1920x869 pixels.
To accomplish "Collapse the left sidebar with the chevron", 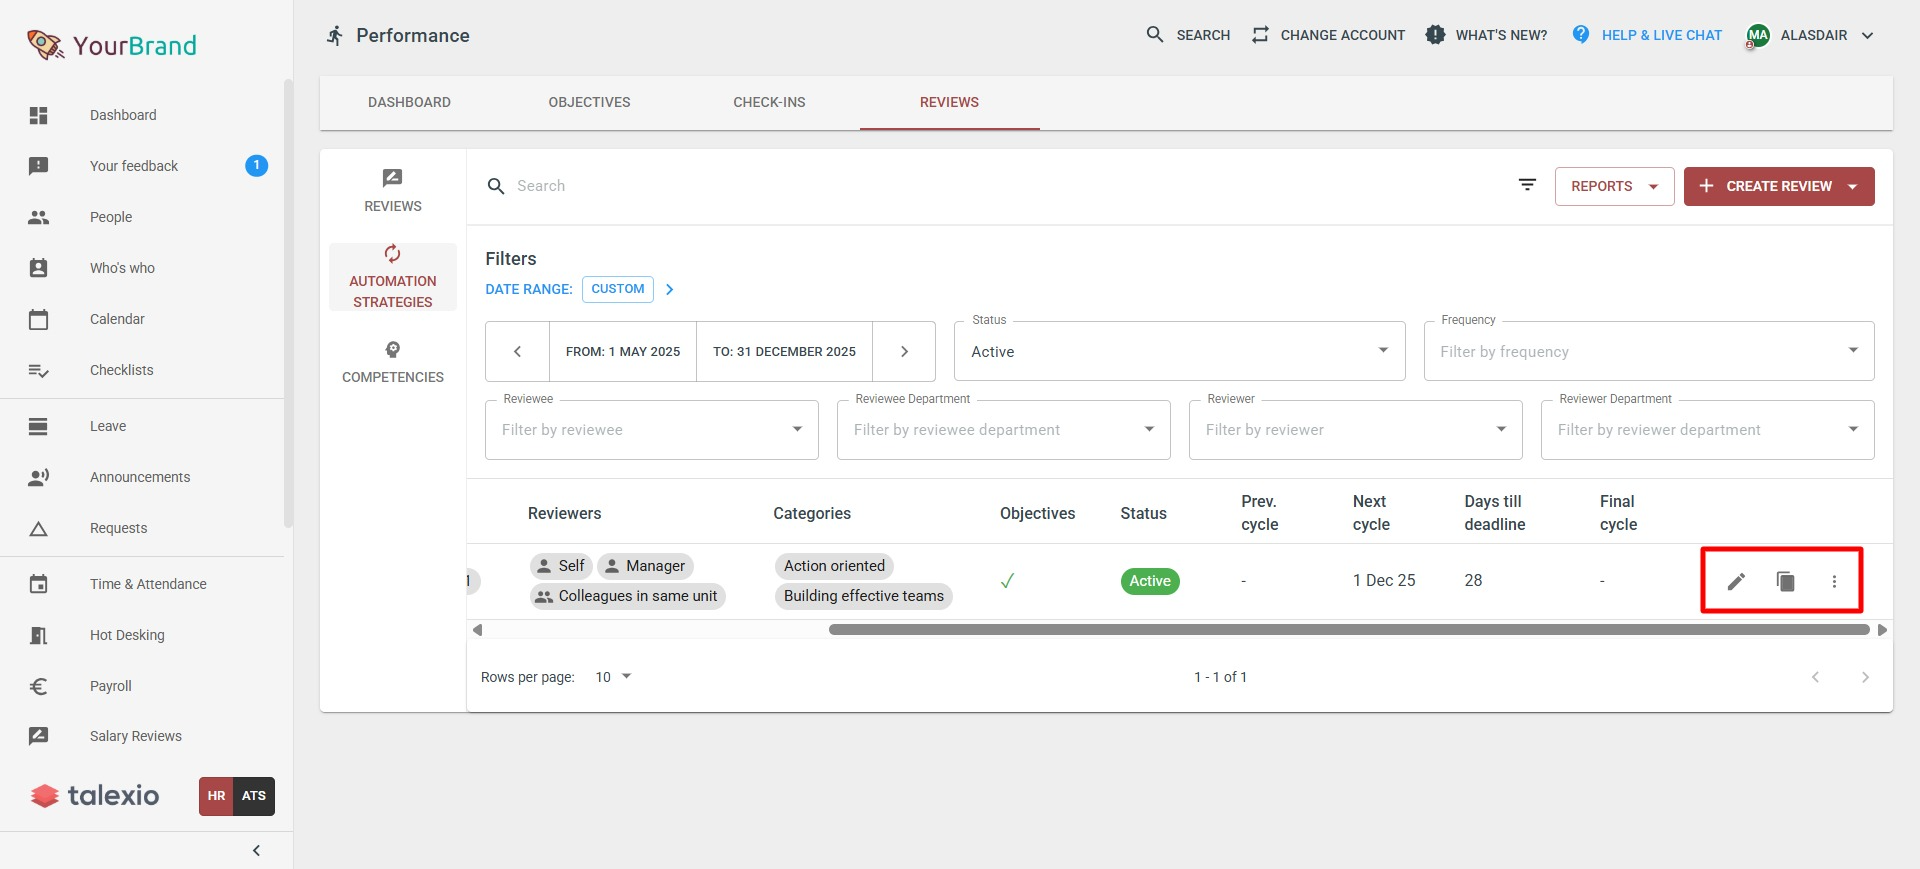I will click(256, 850).
